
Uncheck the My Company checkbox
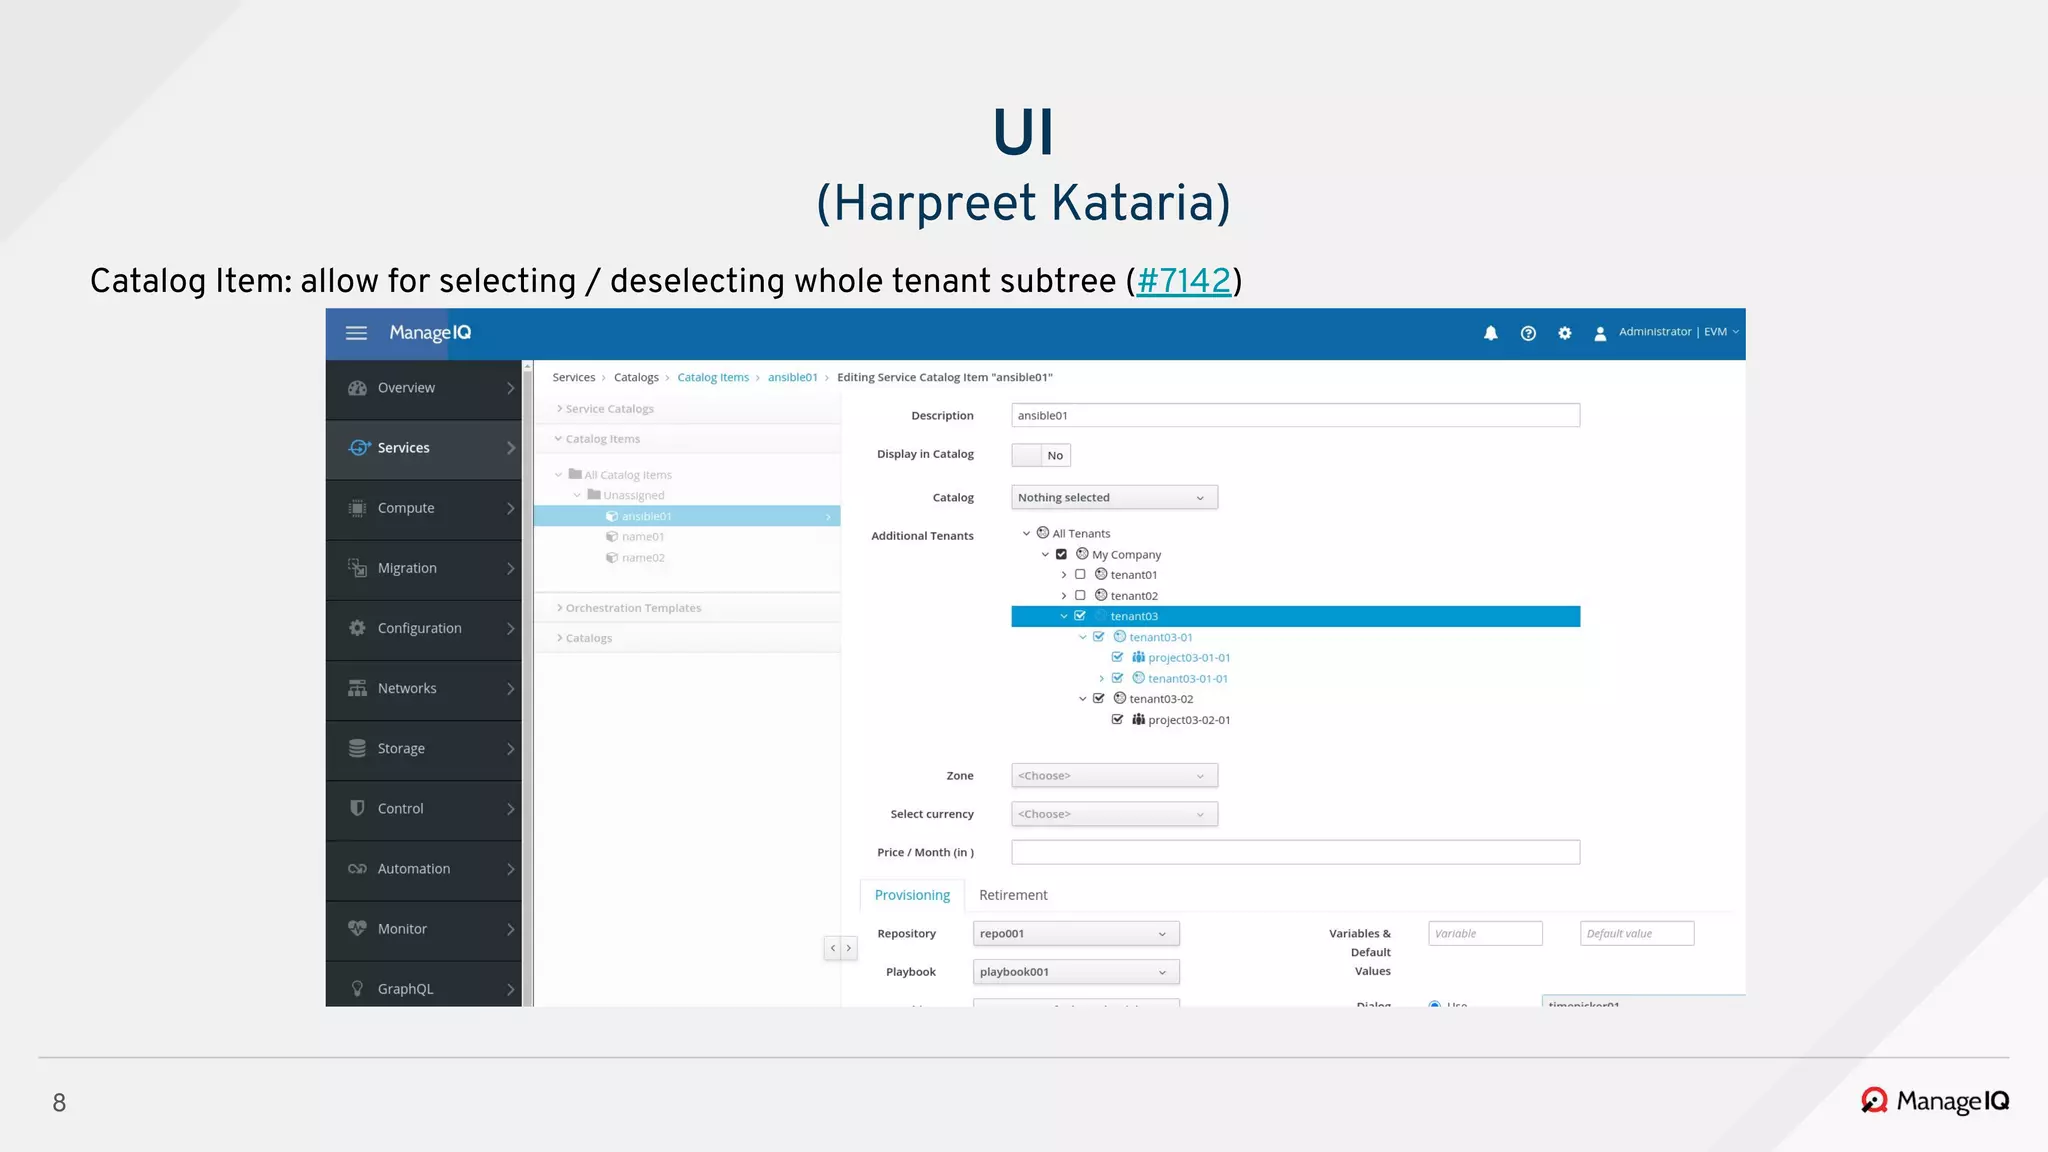click(1061, 554)
